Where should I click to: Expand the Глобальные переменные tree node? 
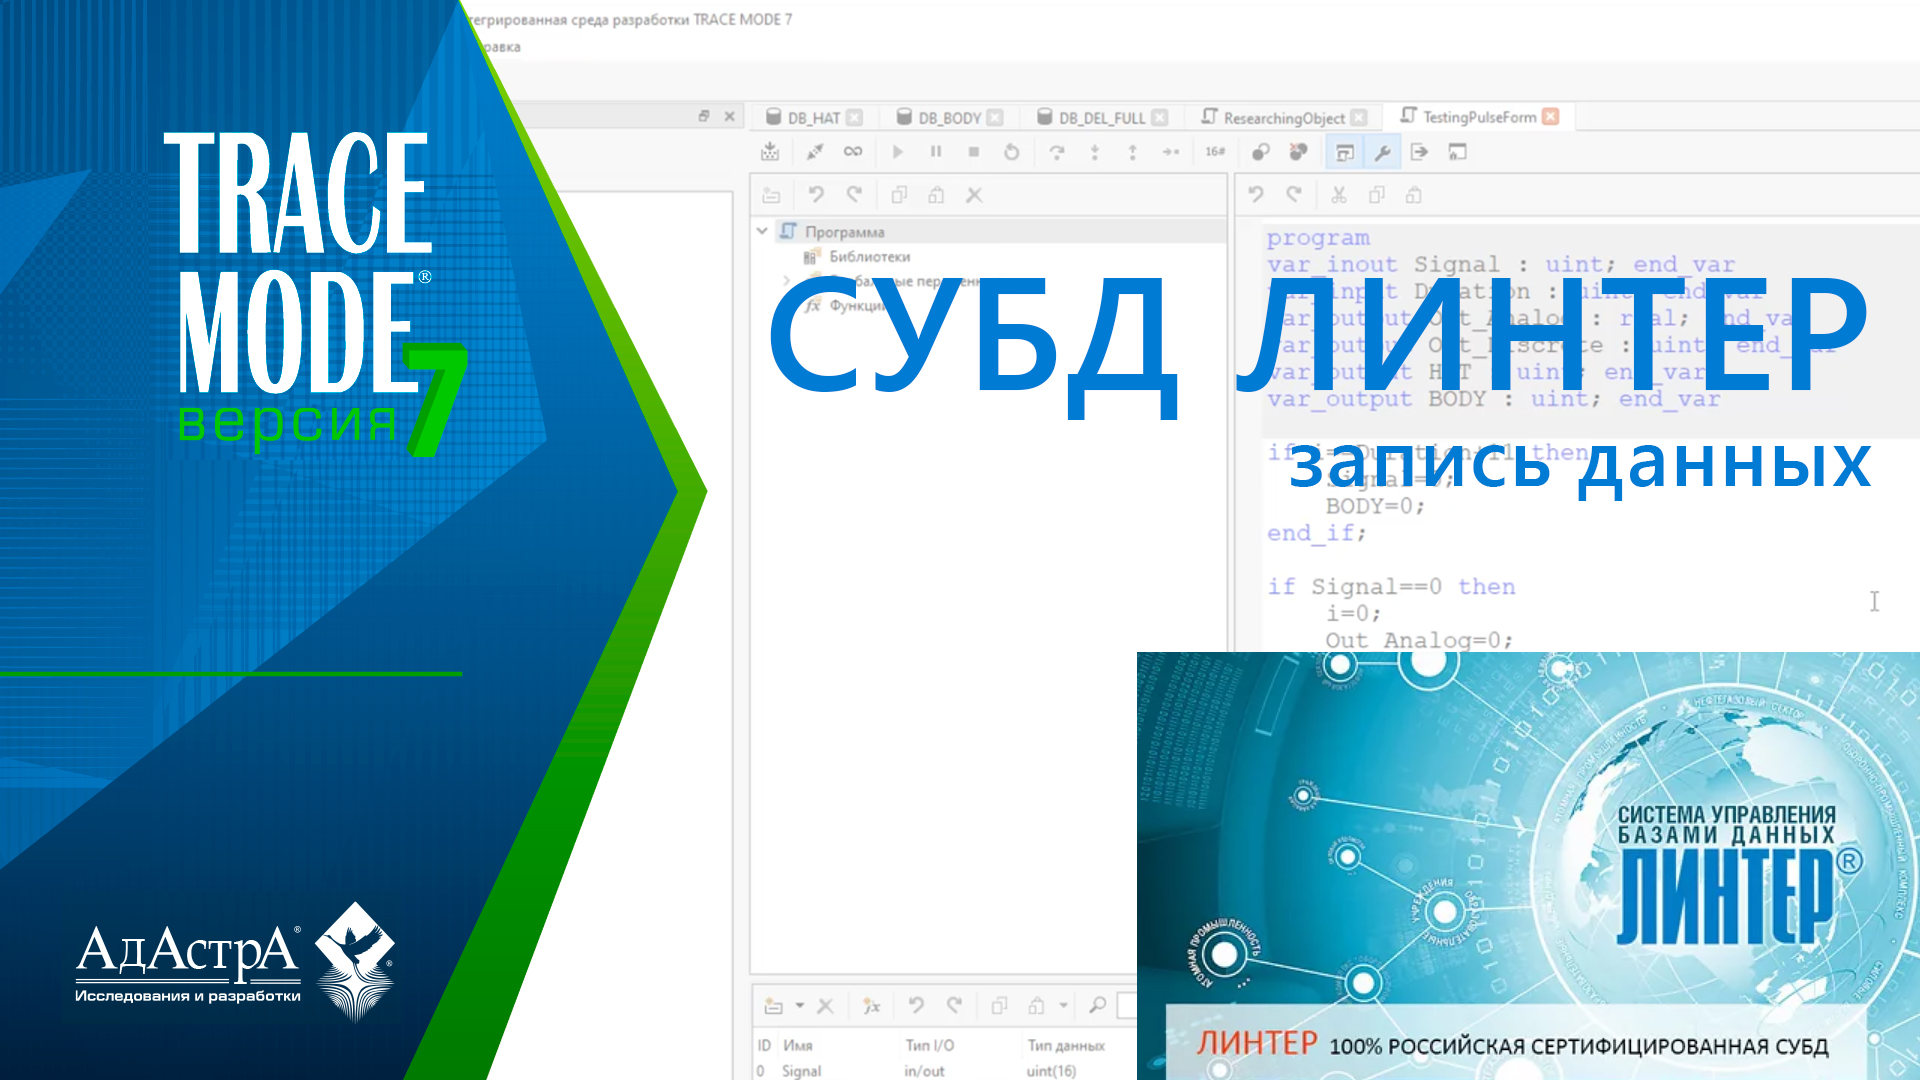785,280
